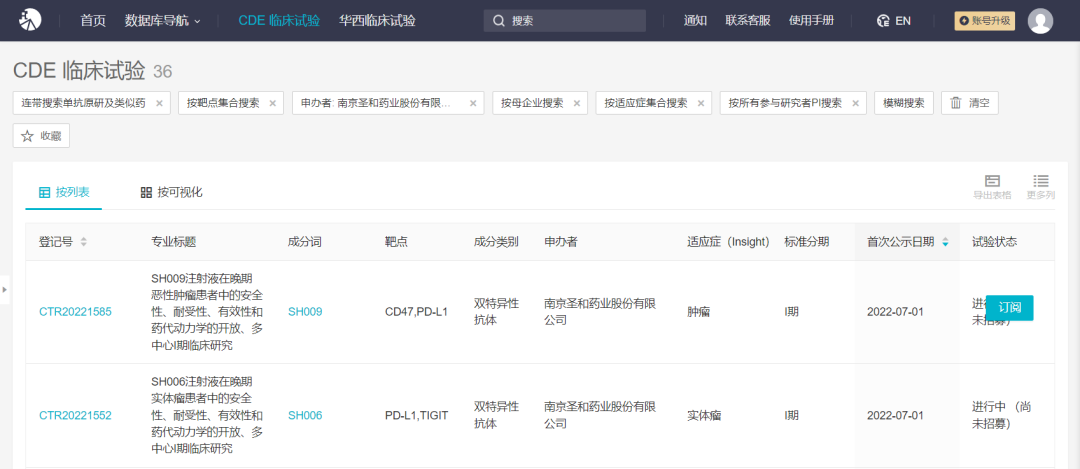1080x469 pixels.
Task: Open 使用手册 link
Action: point(811,21)
